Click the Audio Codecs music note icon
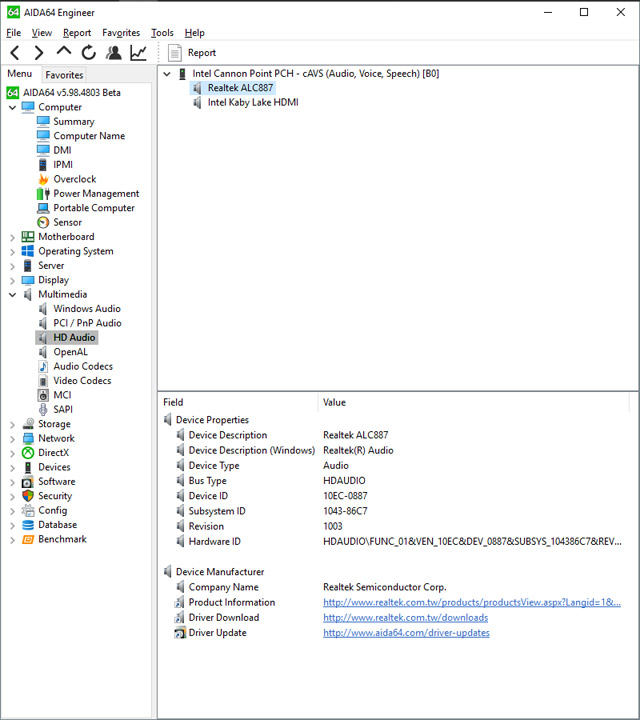The height and width of the screenshot is (720, 640). pos(43,366)
